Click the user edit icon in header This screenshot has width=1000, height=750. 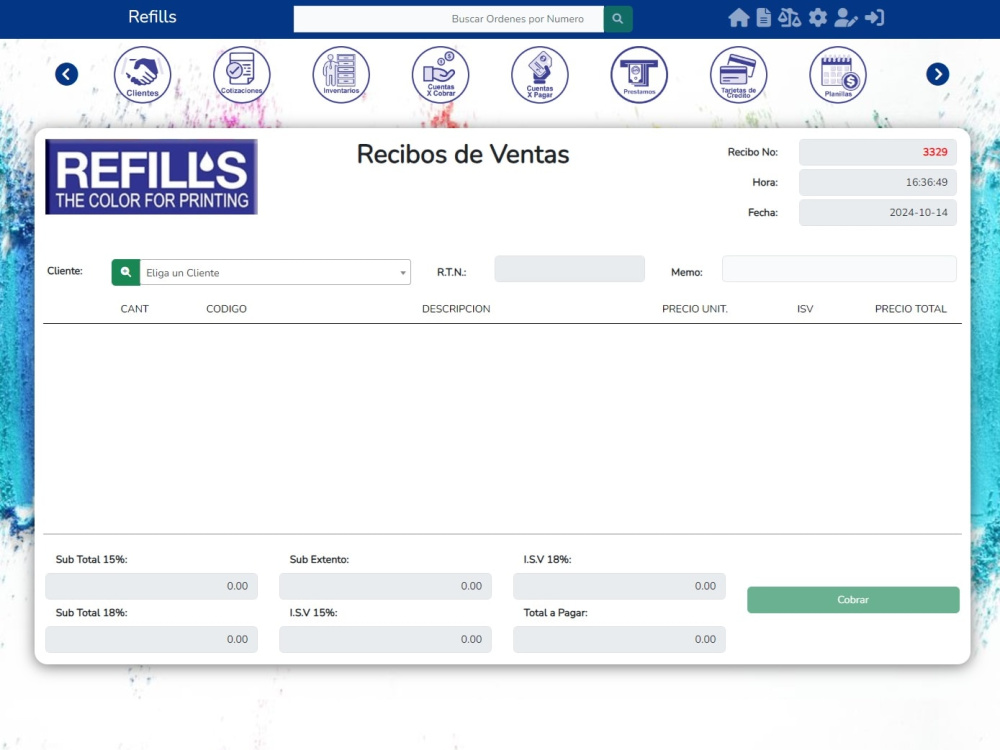click(846, 18)
